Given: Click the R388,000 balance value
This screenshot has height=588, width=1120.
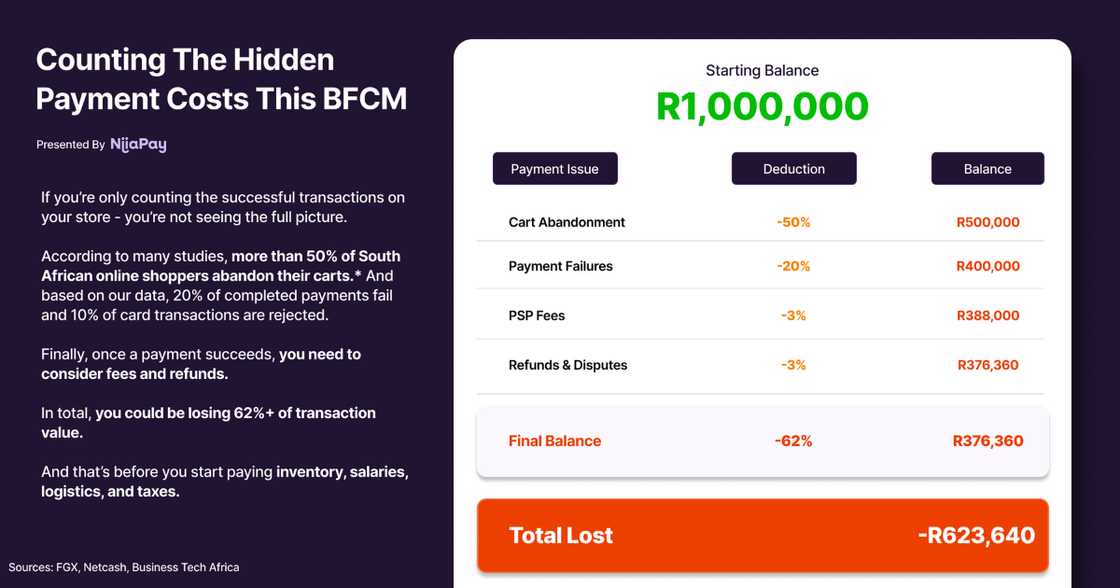Looking at the screenshot, I should click(987, 315).
